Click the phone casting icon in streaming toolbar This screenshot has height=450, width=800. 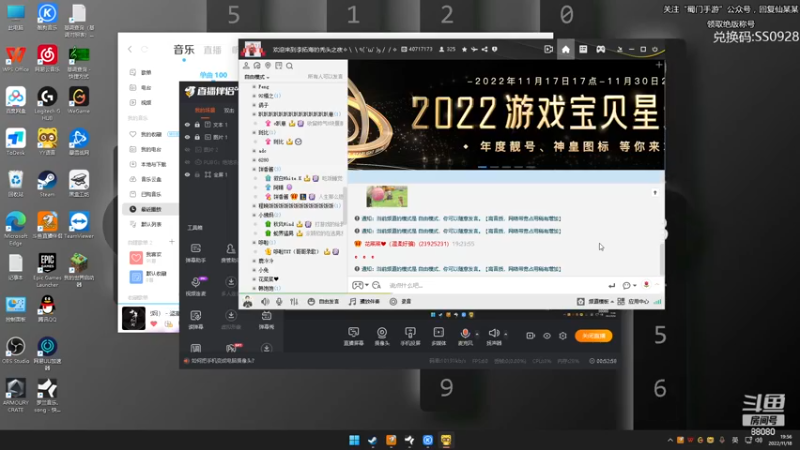(x=410, y=337)
